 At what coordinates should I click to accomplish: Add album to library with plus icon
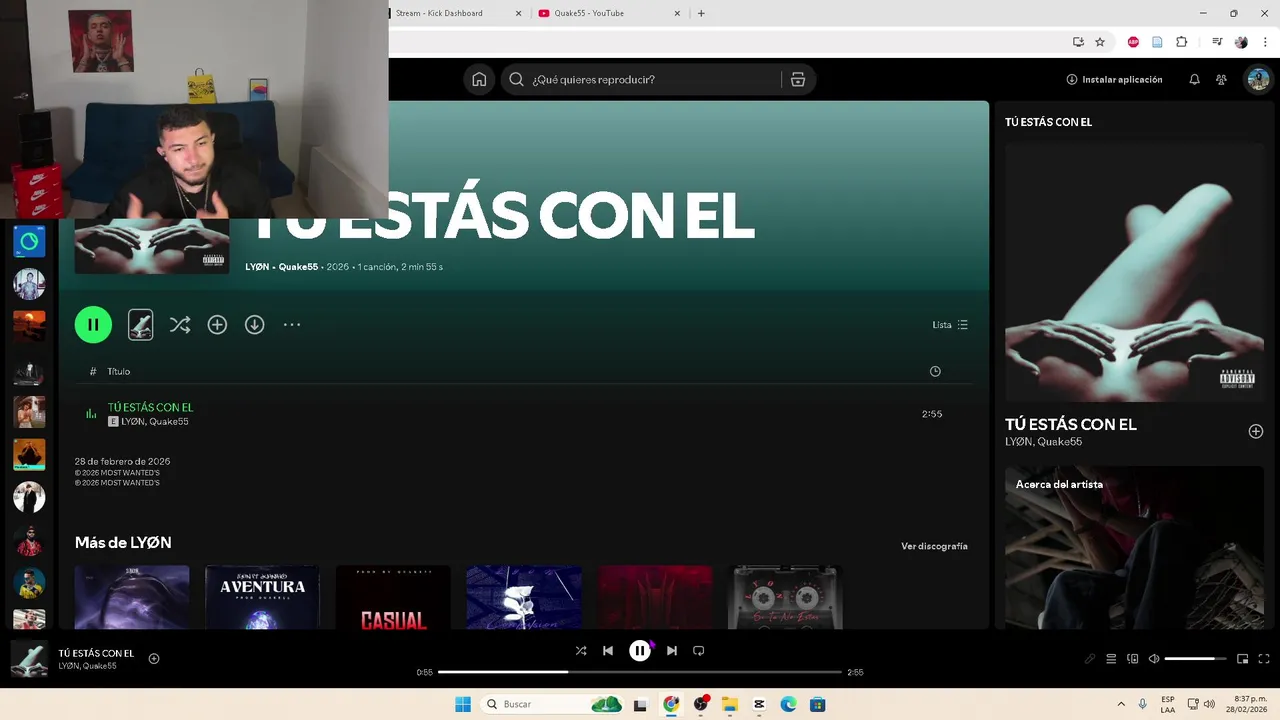217,325
